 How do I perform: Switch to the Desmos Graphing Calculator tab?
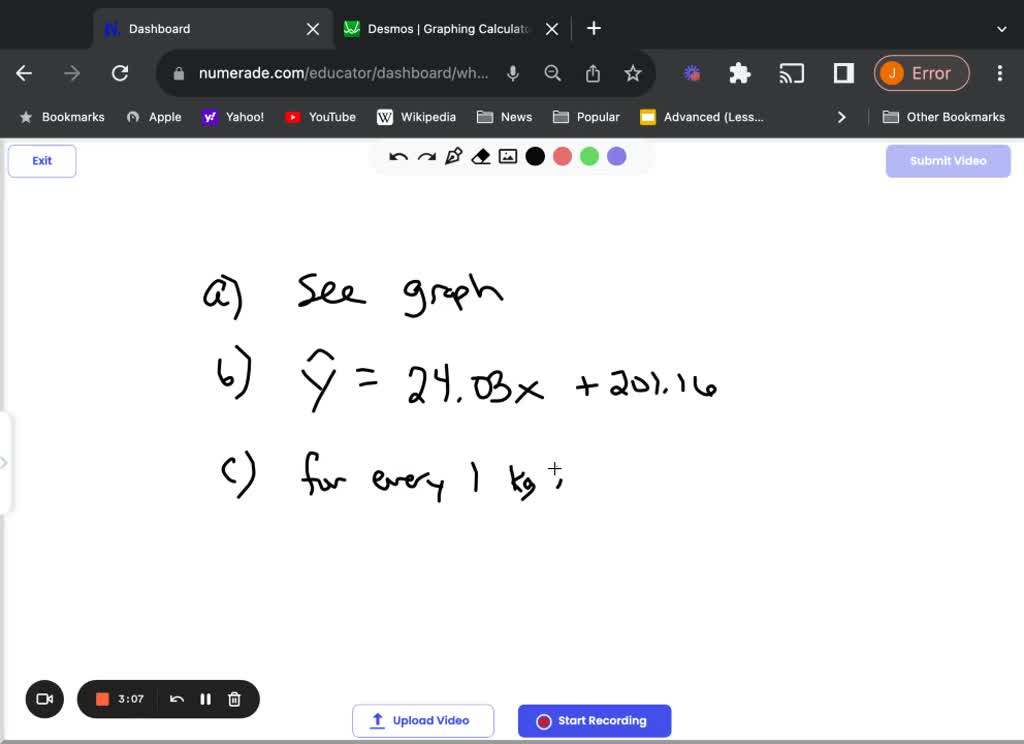(449, 29)
